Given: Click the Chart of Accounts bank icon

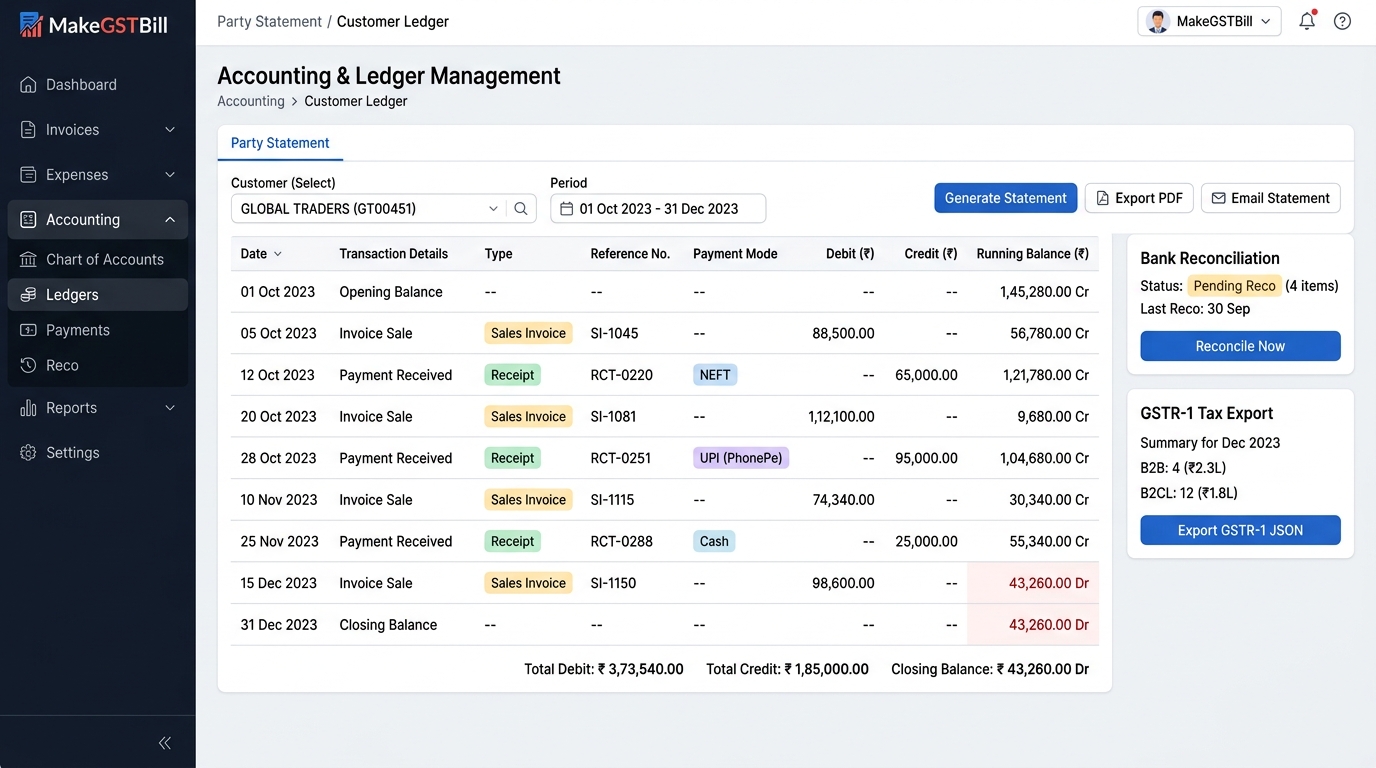Looking at the screenshot, I should [x=29, y=260].
